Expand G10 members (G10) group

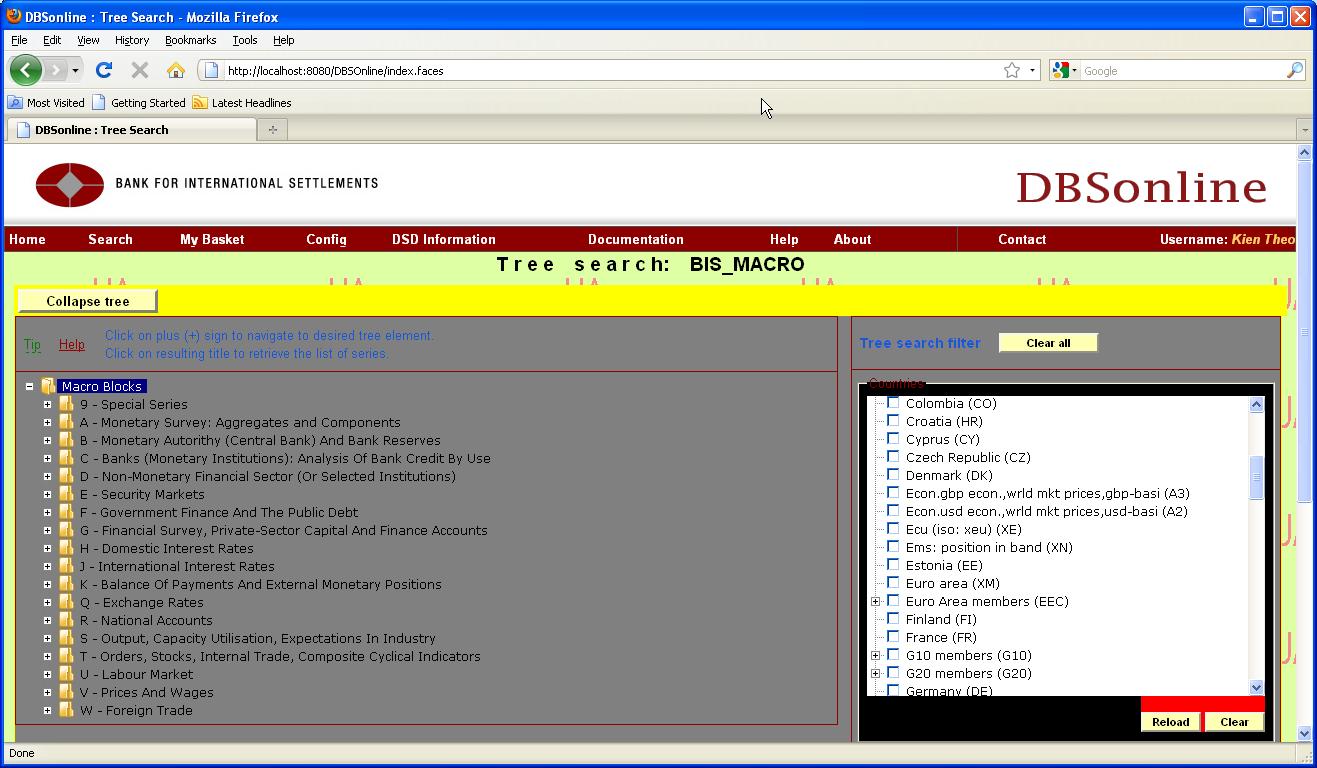[x=875, y=656]
